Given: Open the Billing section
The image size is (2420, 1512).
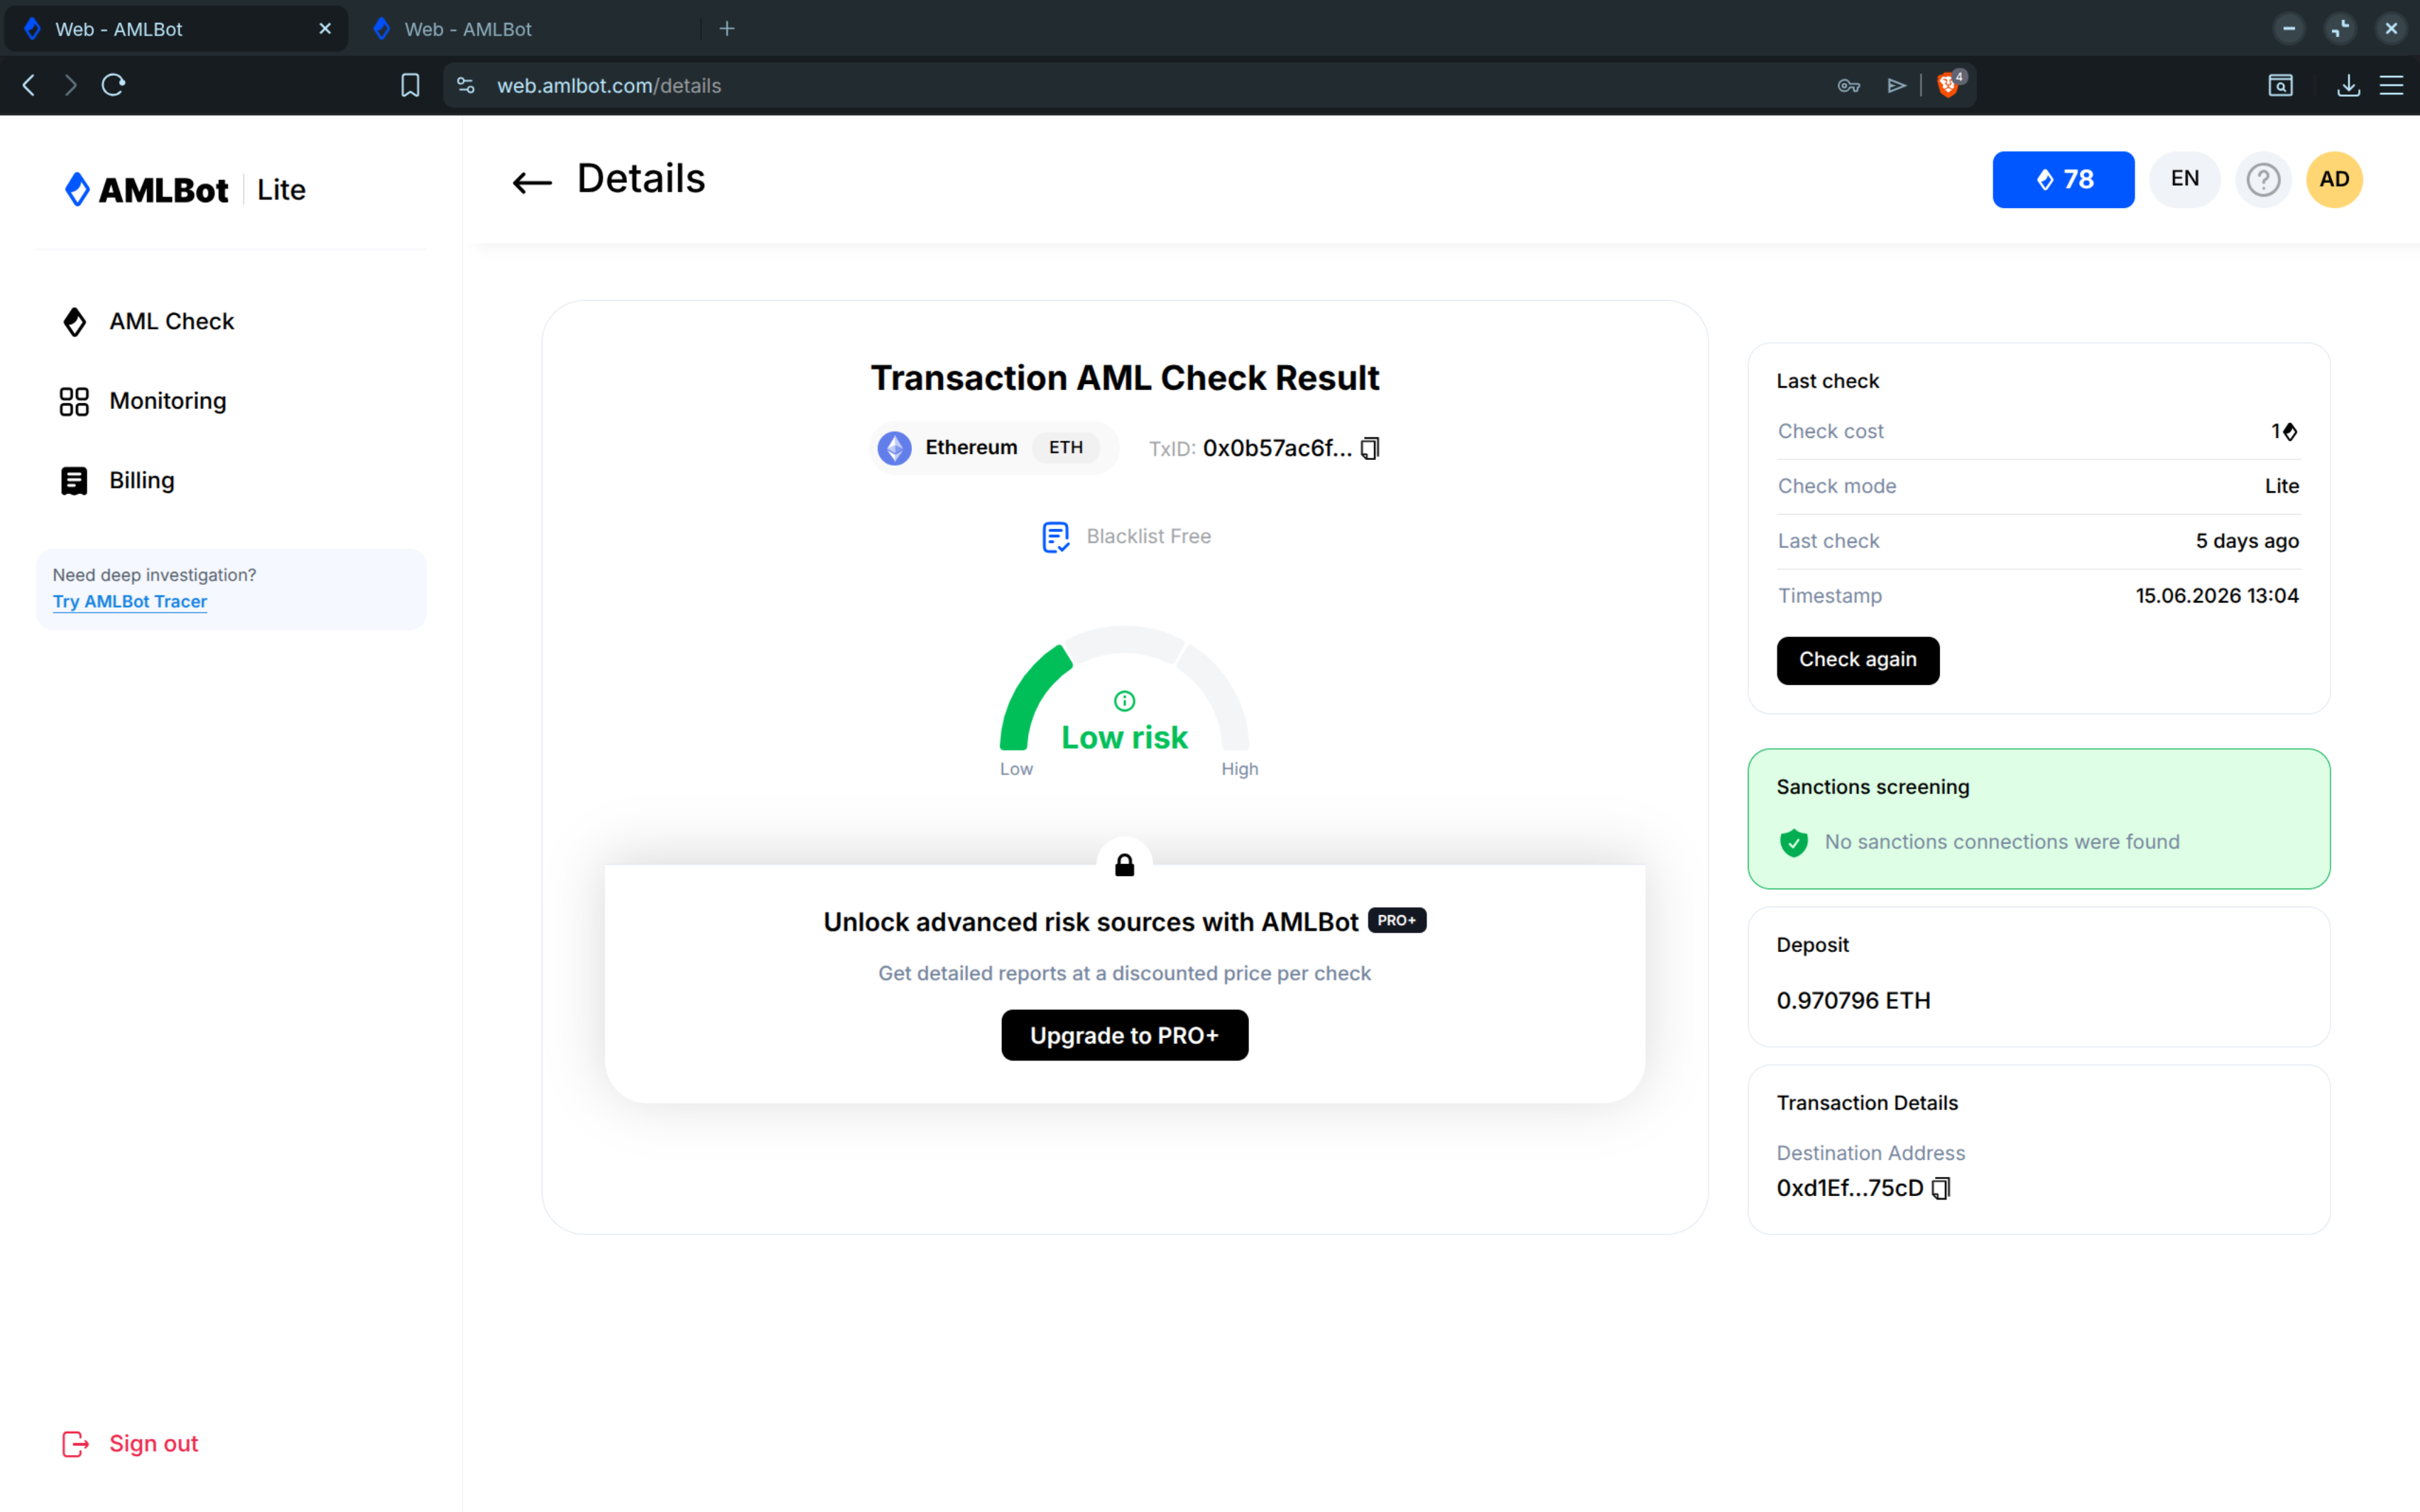Looking at the screenshot, I should tap(118, 481).
